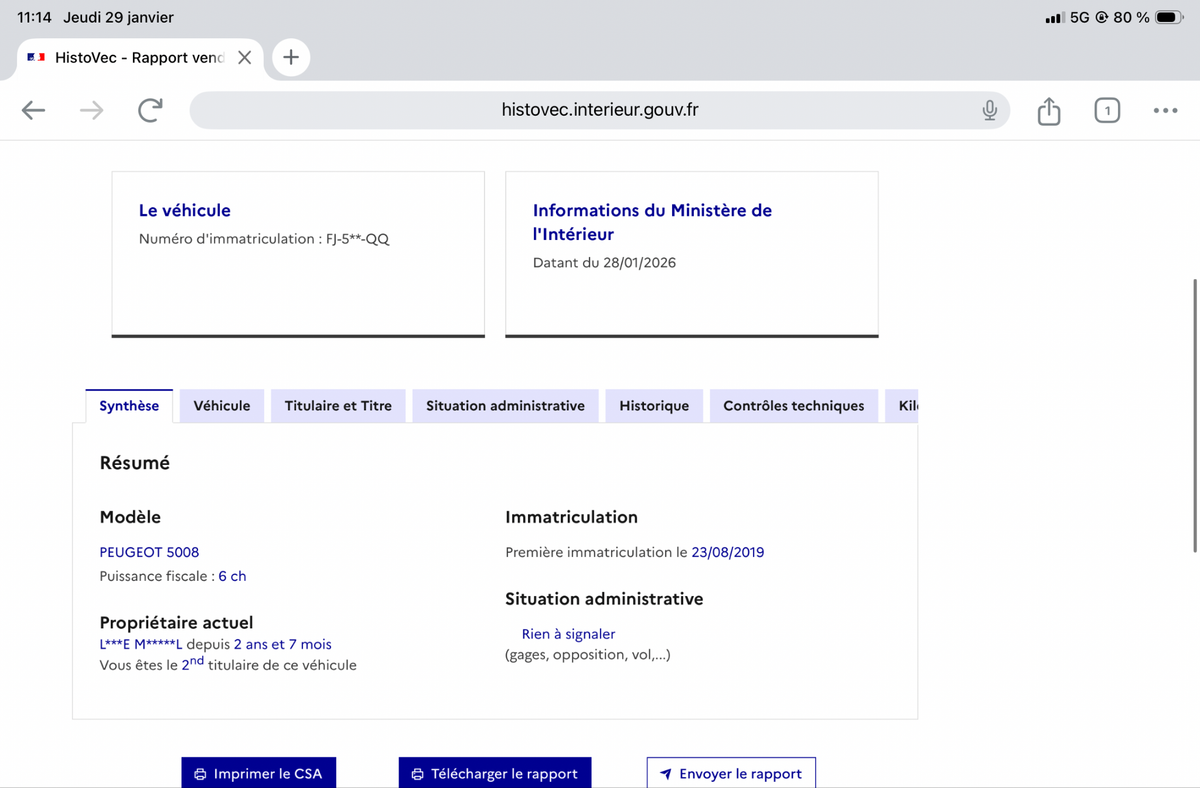Select the Synthèse tab
This screenshot has width=1200, height=788.
129,406
